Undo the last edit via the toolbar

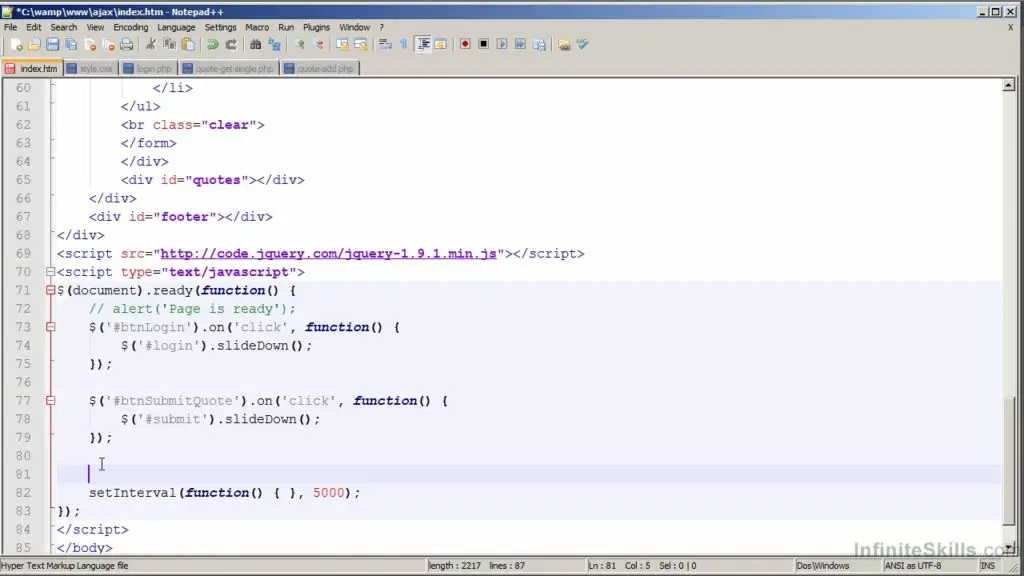[x=212, y=44]
